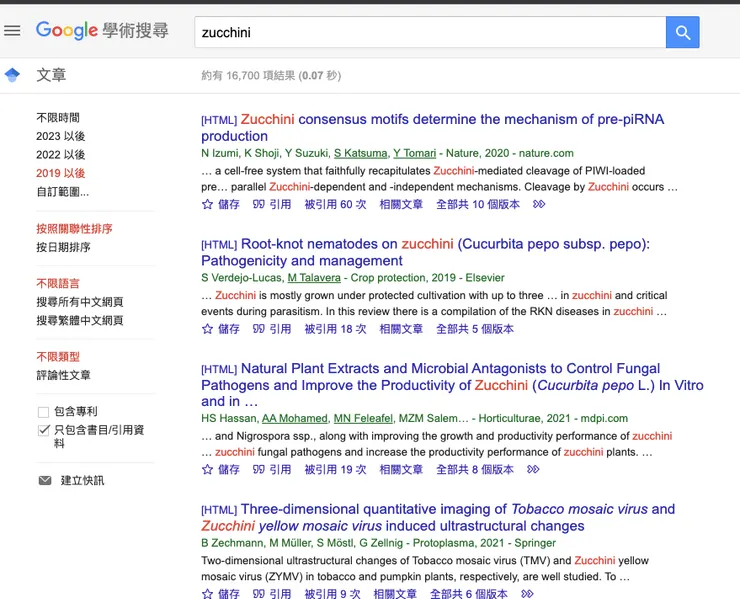Viewport: 740px width, 599px height.
Task: Click quote cite icon for Three-dimensional imaging result
Action: [x=259, y=594]
